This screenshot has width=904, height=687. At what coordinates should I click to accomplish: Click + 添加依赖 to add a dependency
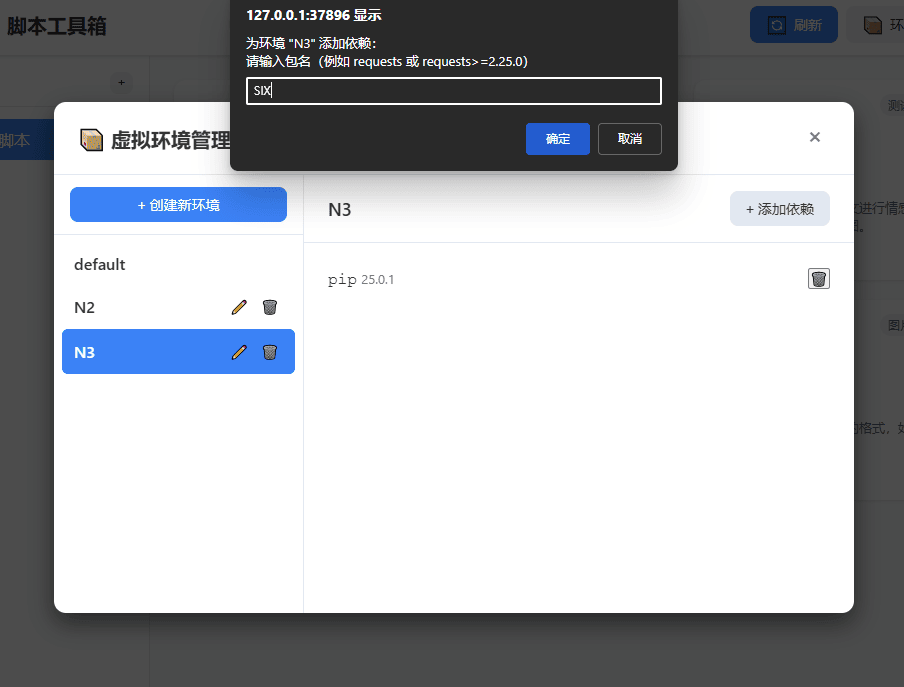click(x=779, y=208)
